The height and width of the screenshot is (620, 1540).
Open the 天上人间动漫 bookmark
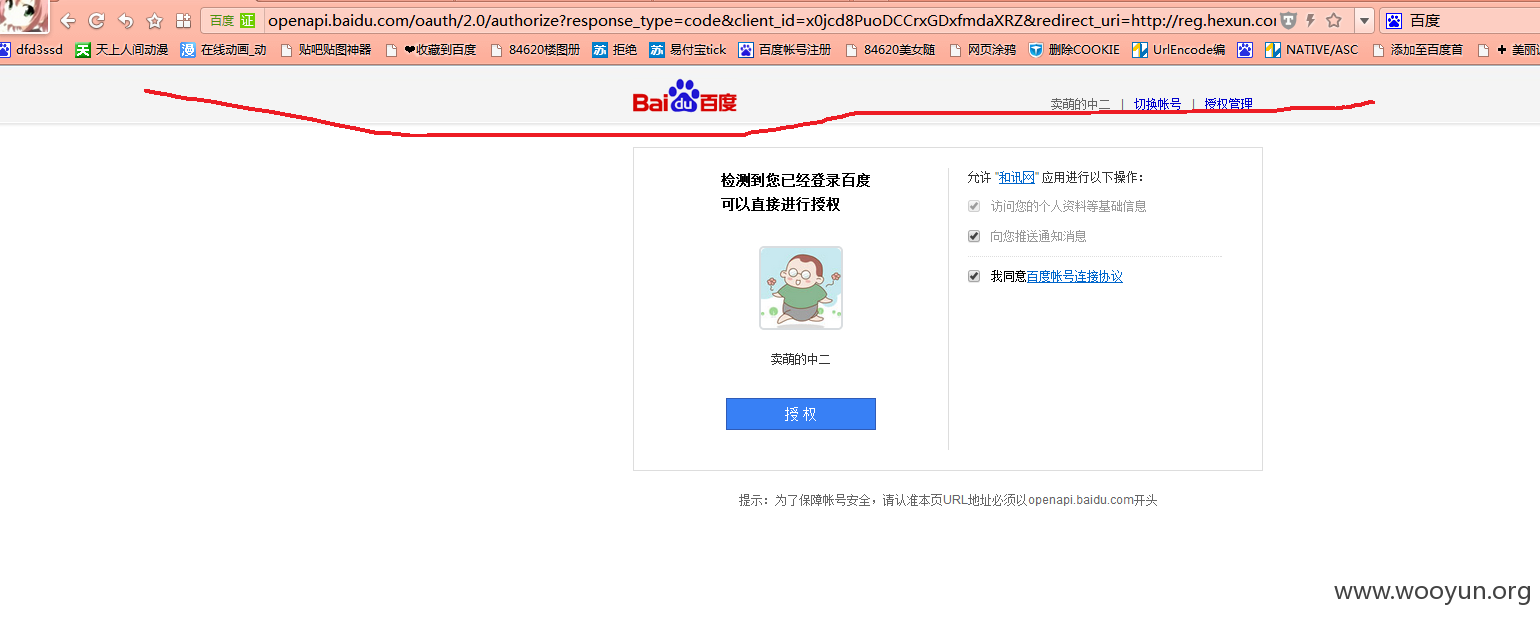(x=122, y=50)
